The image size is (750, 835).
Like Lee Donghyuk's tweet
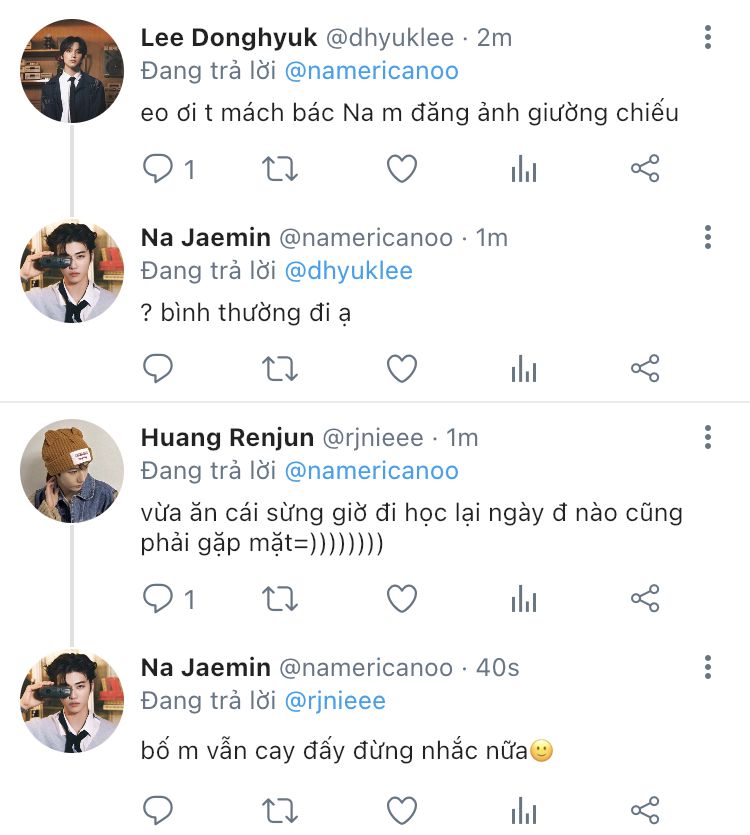[402, 168]
